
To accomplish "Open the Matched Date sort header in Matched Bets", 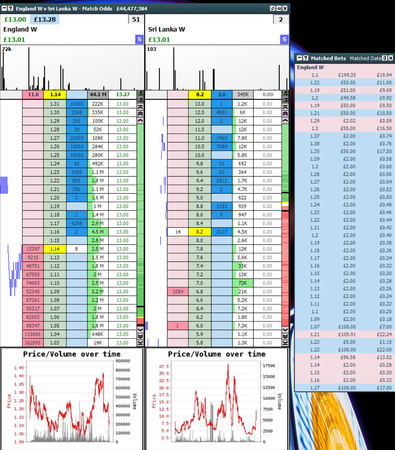I will click(365, 58).
